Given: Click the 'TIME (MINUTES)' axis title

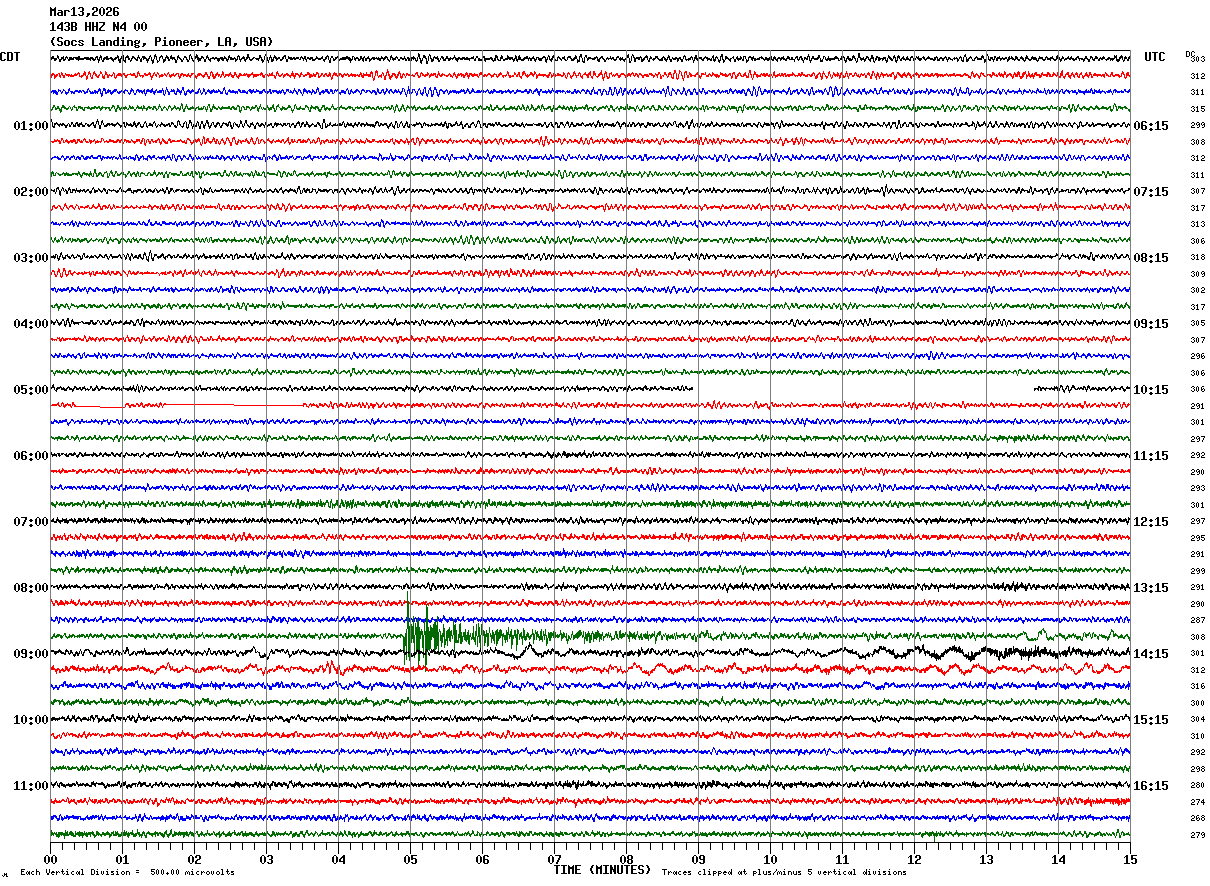Looking at the screenshot, I should [x=602, y=870].
